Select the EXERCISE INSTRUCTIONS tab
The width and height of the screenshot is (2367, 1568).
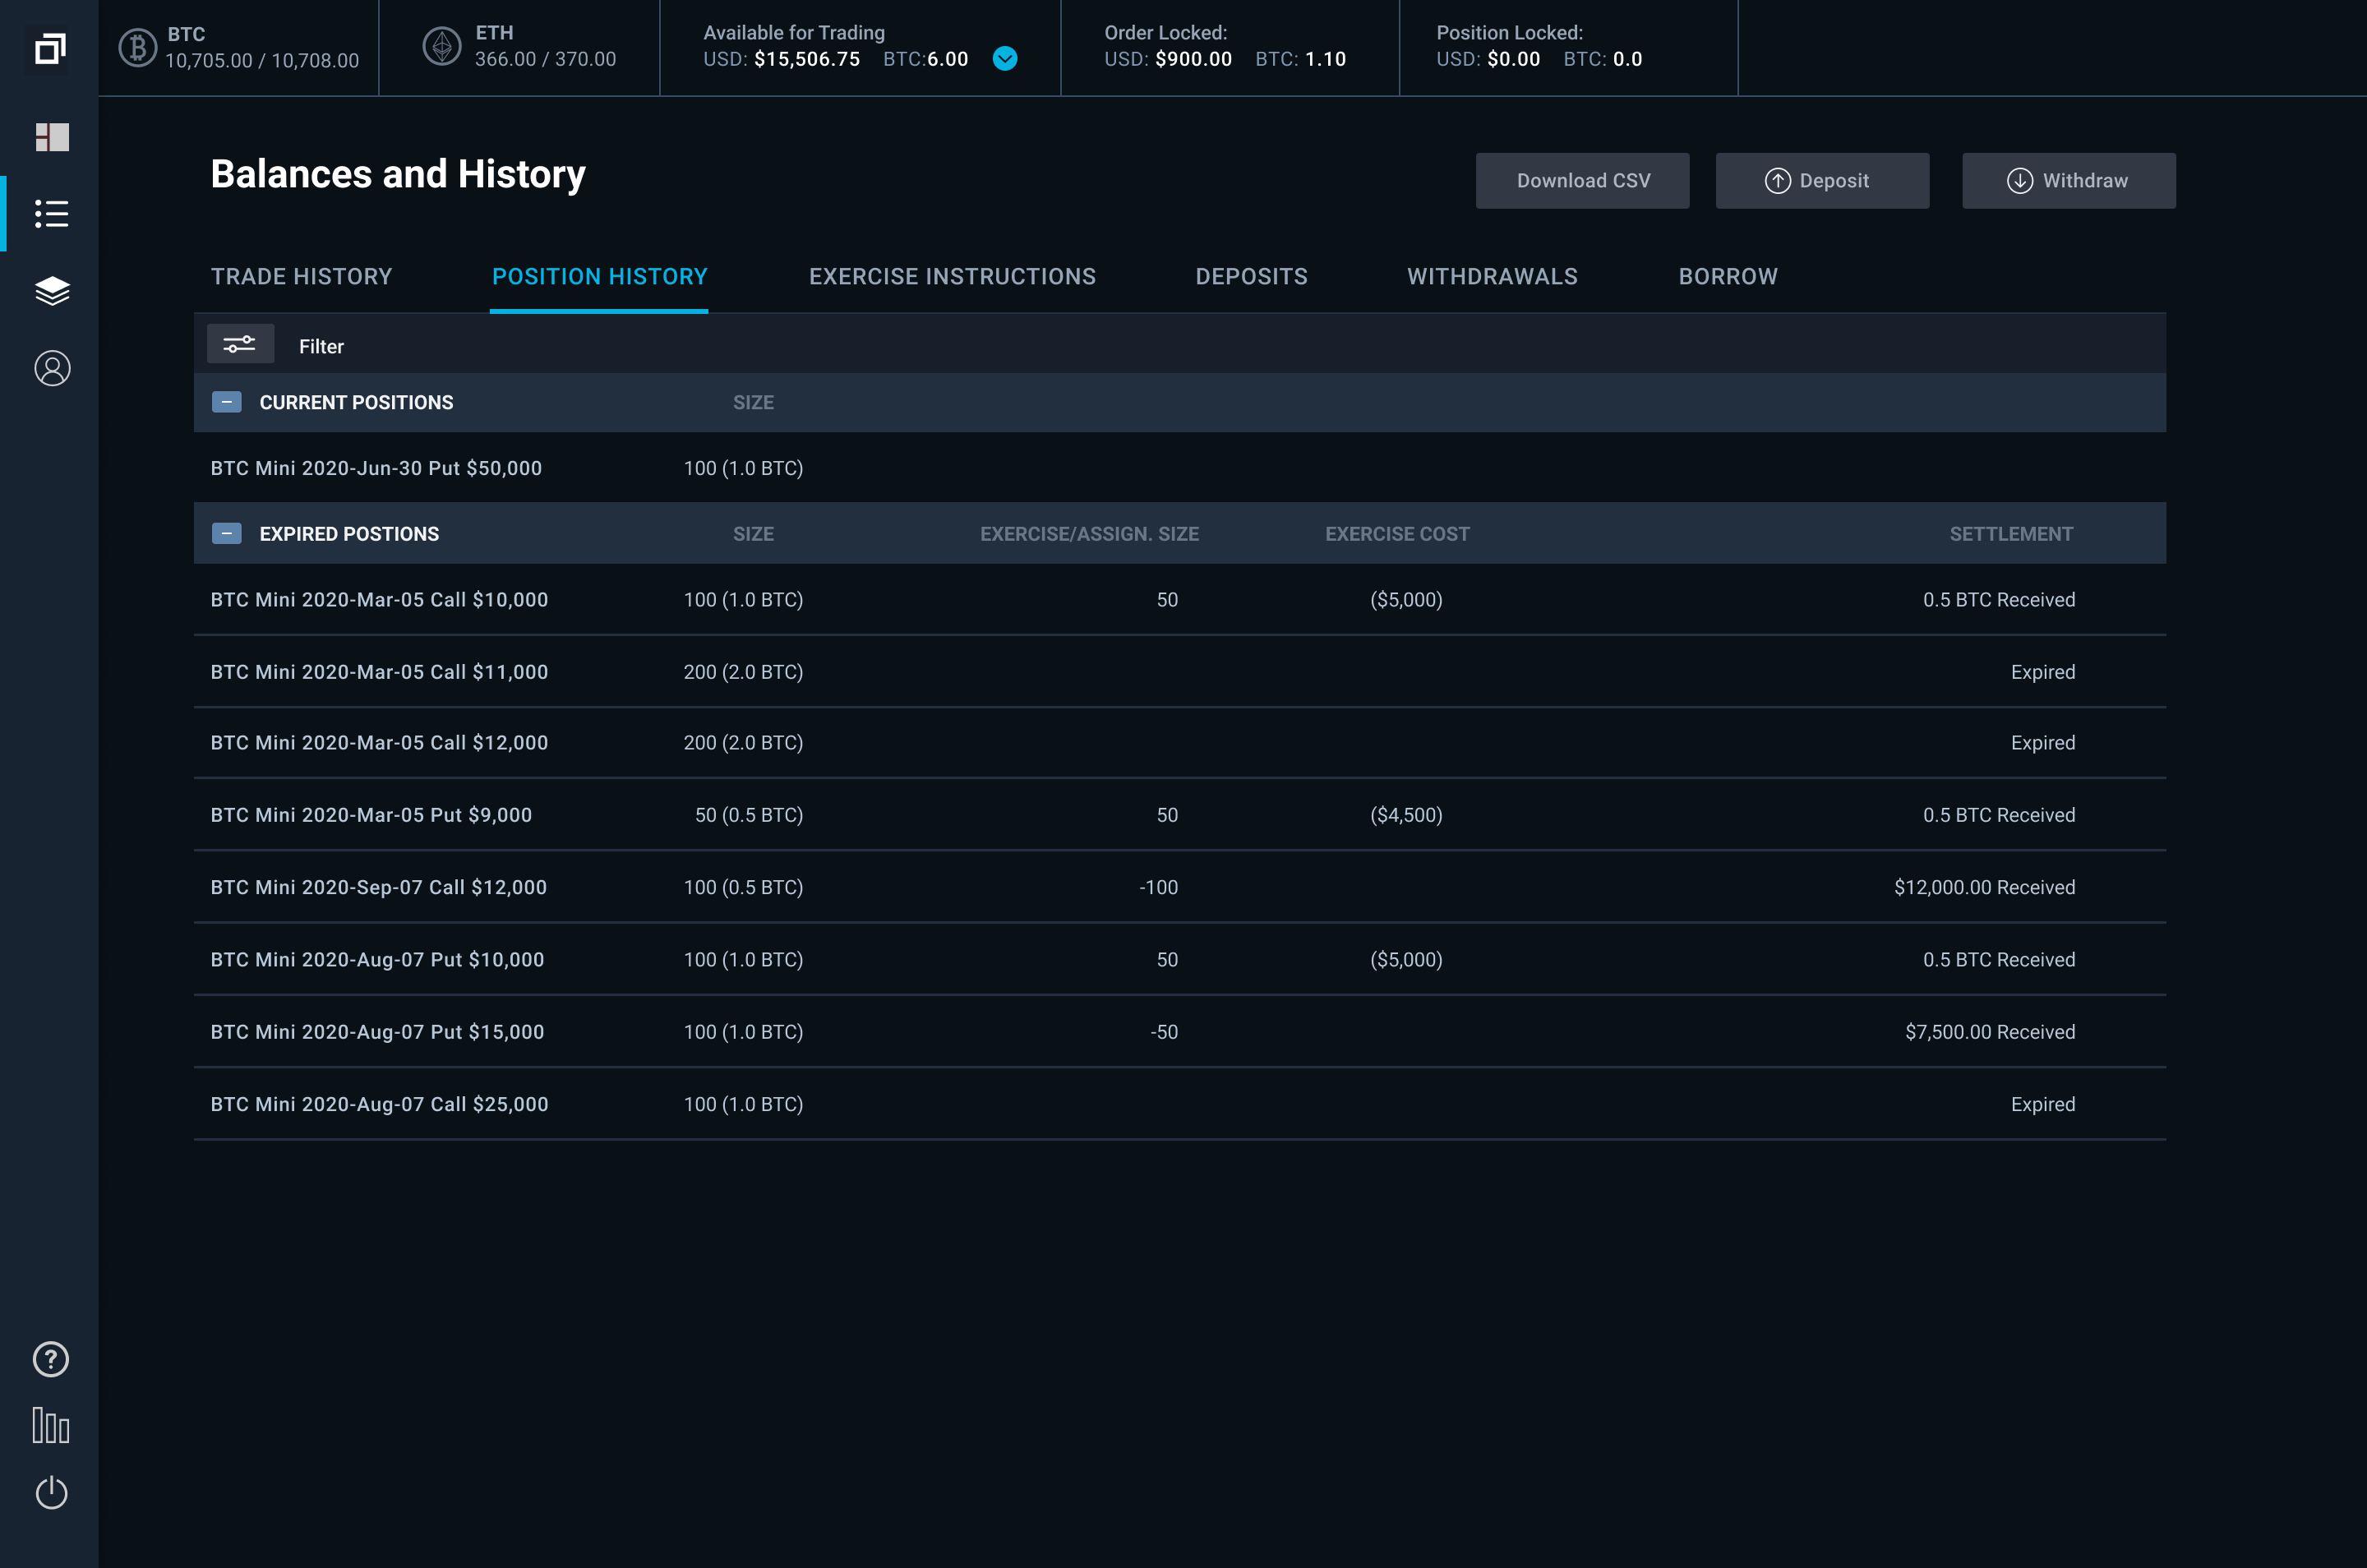pos(952,276)
